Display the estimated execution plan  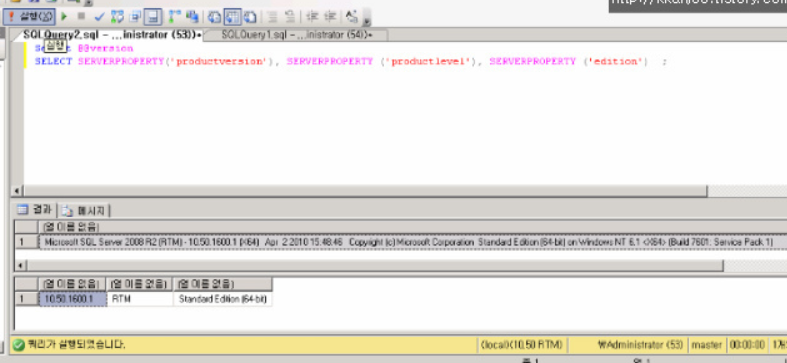pos(117,17)
